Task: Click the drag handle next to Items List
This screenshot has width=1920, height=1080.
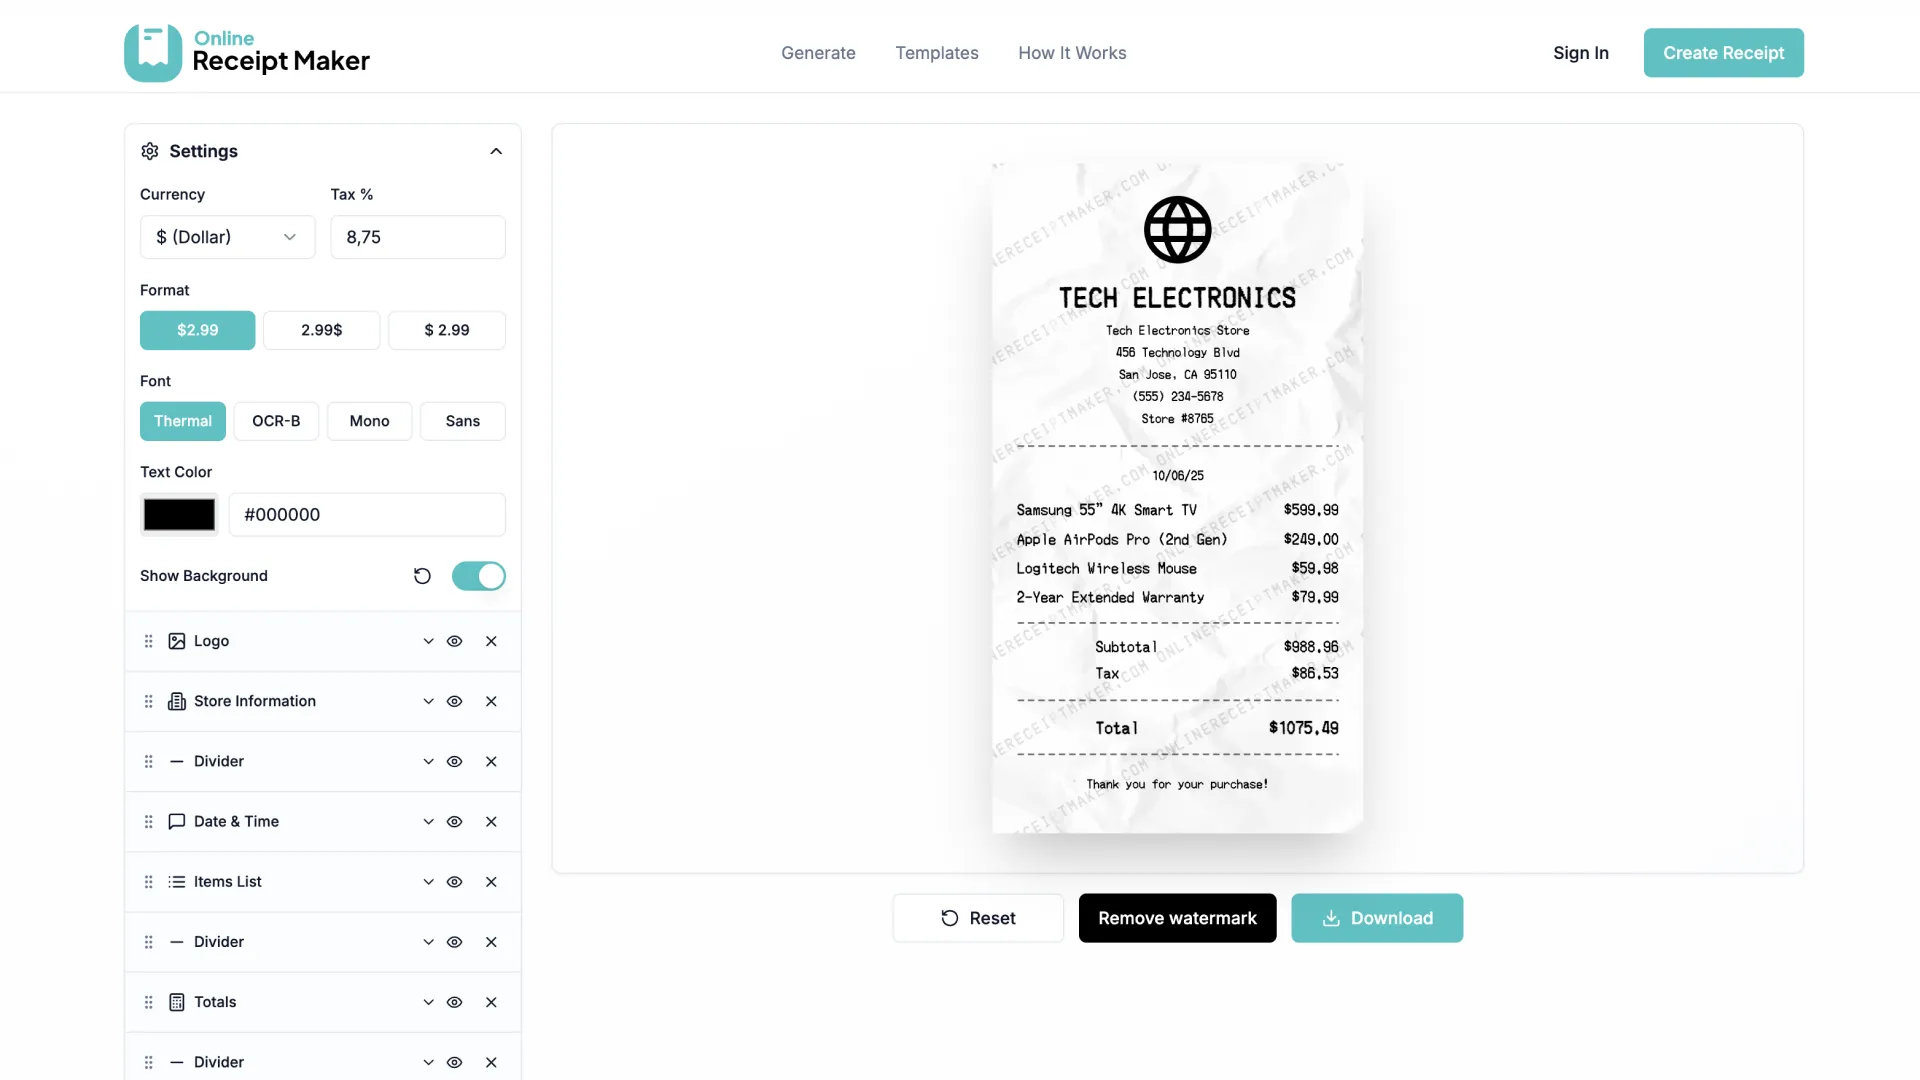Action: (148, 881)
